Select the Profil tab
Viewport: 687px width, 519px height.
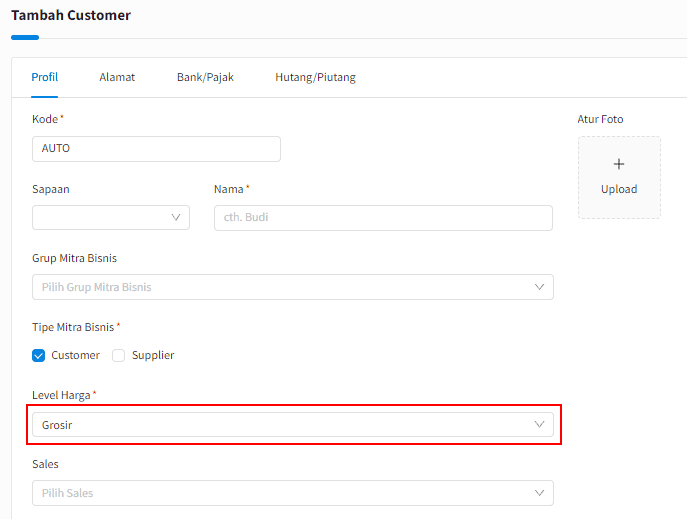click(x=45, y=77)
